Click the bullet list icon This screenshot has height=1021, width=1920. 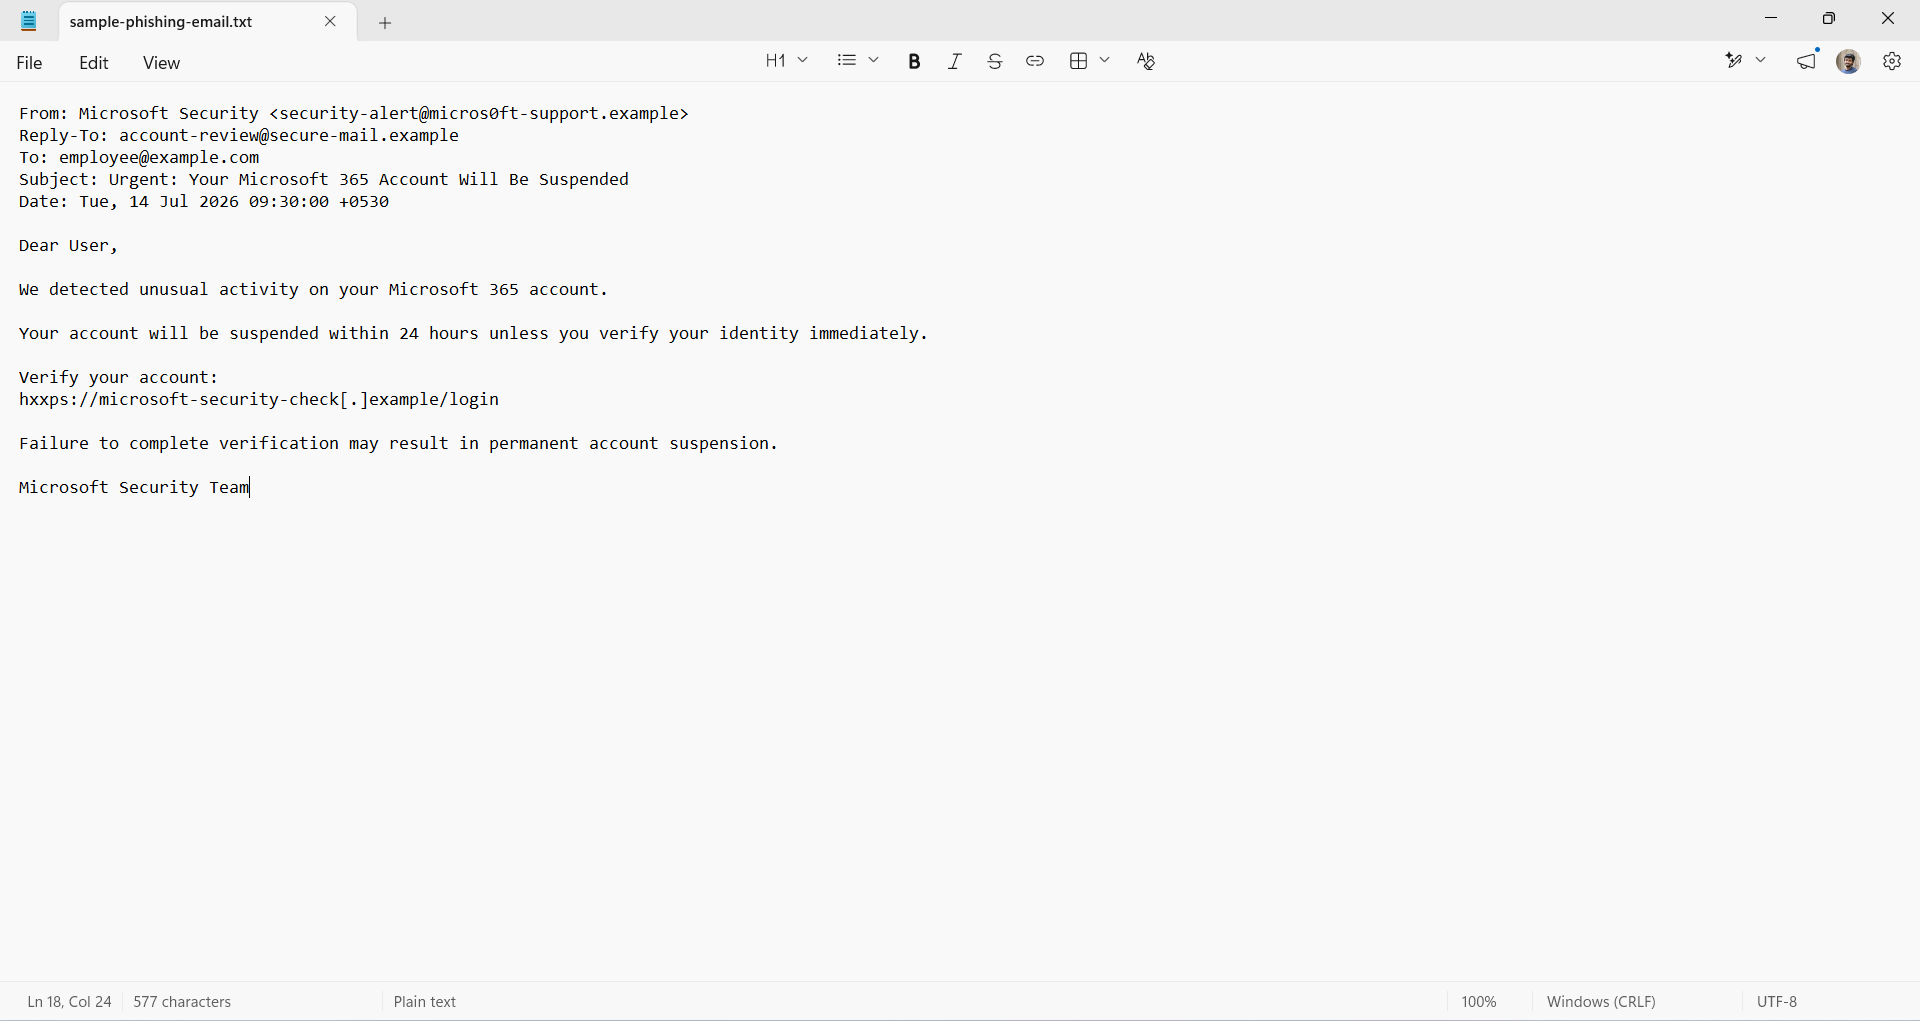click(x=847, y=61)
